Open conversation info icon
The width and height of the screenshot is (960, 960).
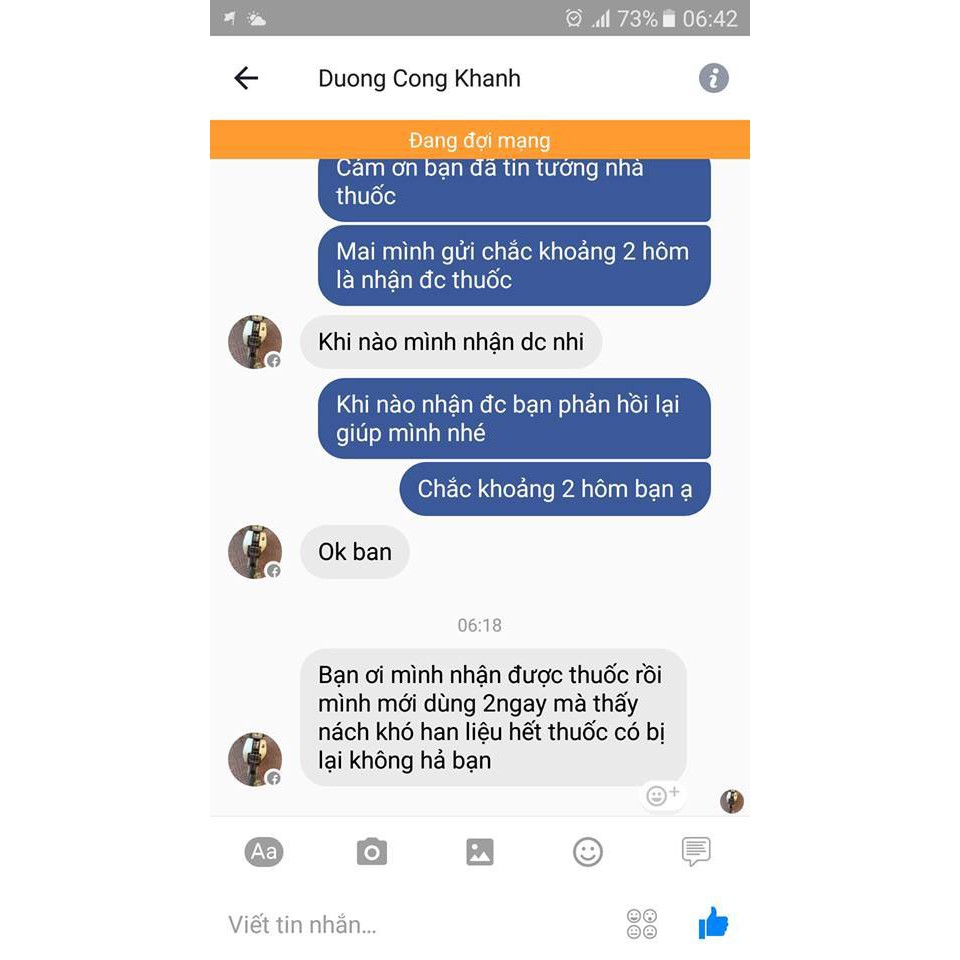[x=713, y=78]
